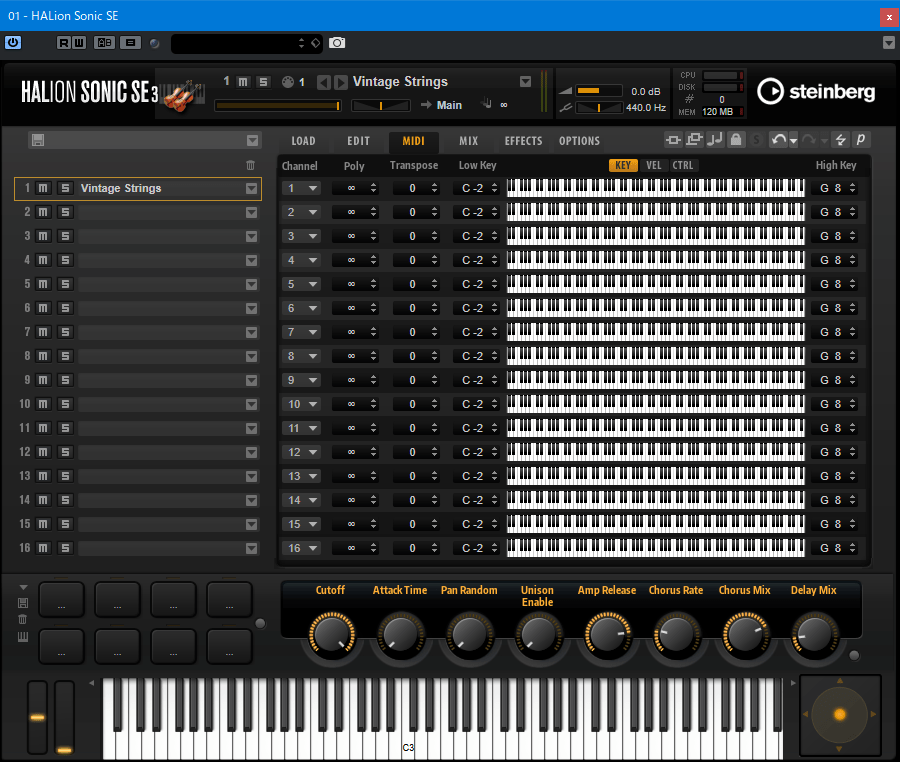This screenshot has width=900, height=762.
Task: Select the VEL range button
Action: point(654,166)
